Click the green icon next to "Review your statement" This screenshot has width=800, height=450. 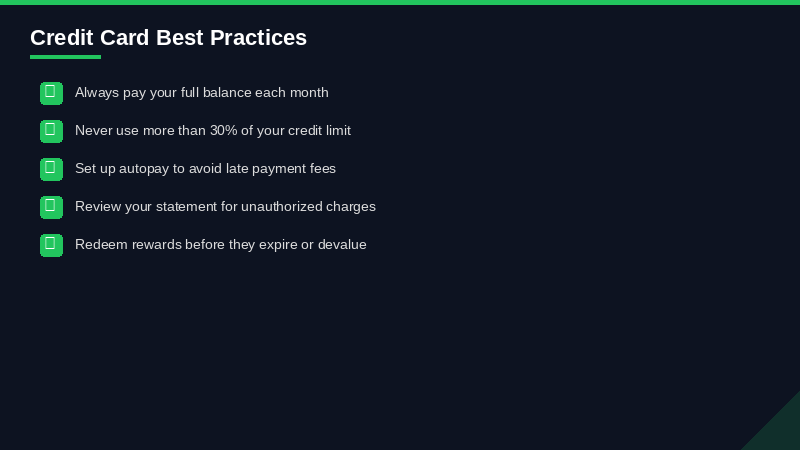point(51,207)
